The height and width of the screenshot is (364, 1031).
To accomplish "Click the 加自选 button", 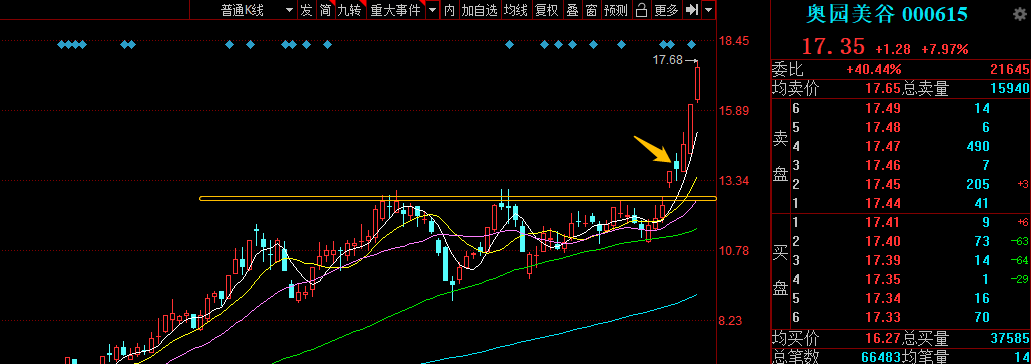I will tap(479, 10).
